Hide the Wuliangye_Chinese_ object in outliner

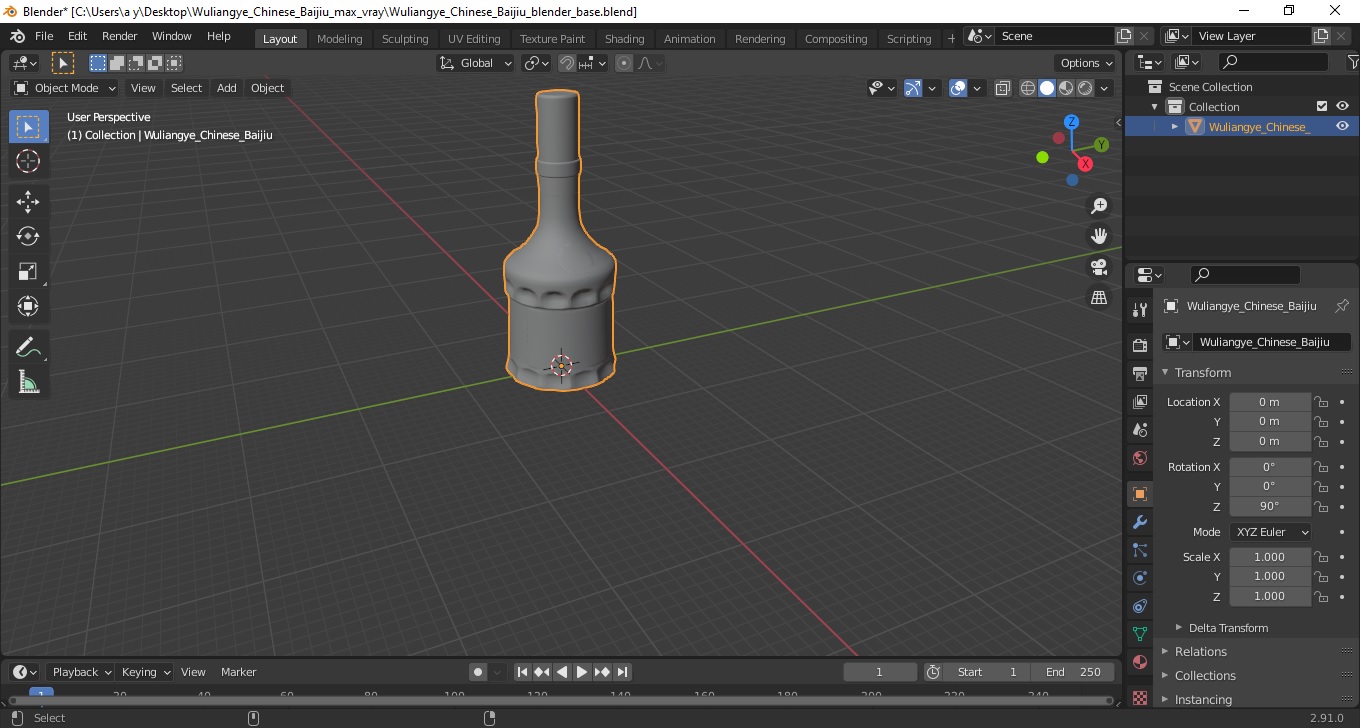(x=1342, y=126)
